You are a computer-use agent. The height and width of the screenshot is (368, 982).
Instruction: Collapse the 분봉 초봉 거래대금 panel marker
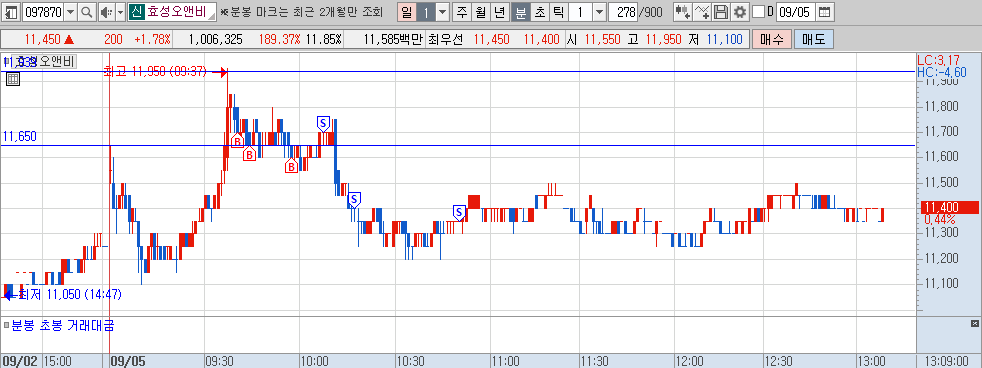click(x=6, y=325)
